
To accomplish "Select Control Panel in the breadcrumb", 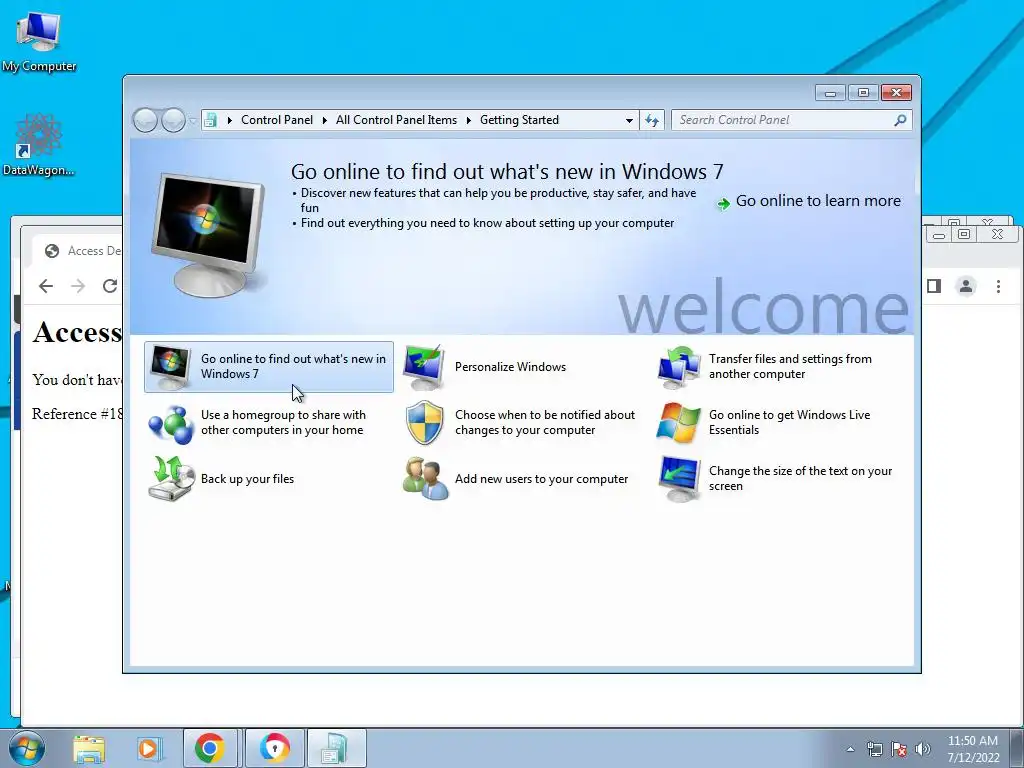I will pos(277,120).
